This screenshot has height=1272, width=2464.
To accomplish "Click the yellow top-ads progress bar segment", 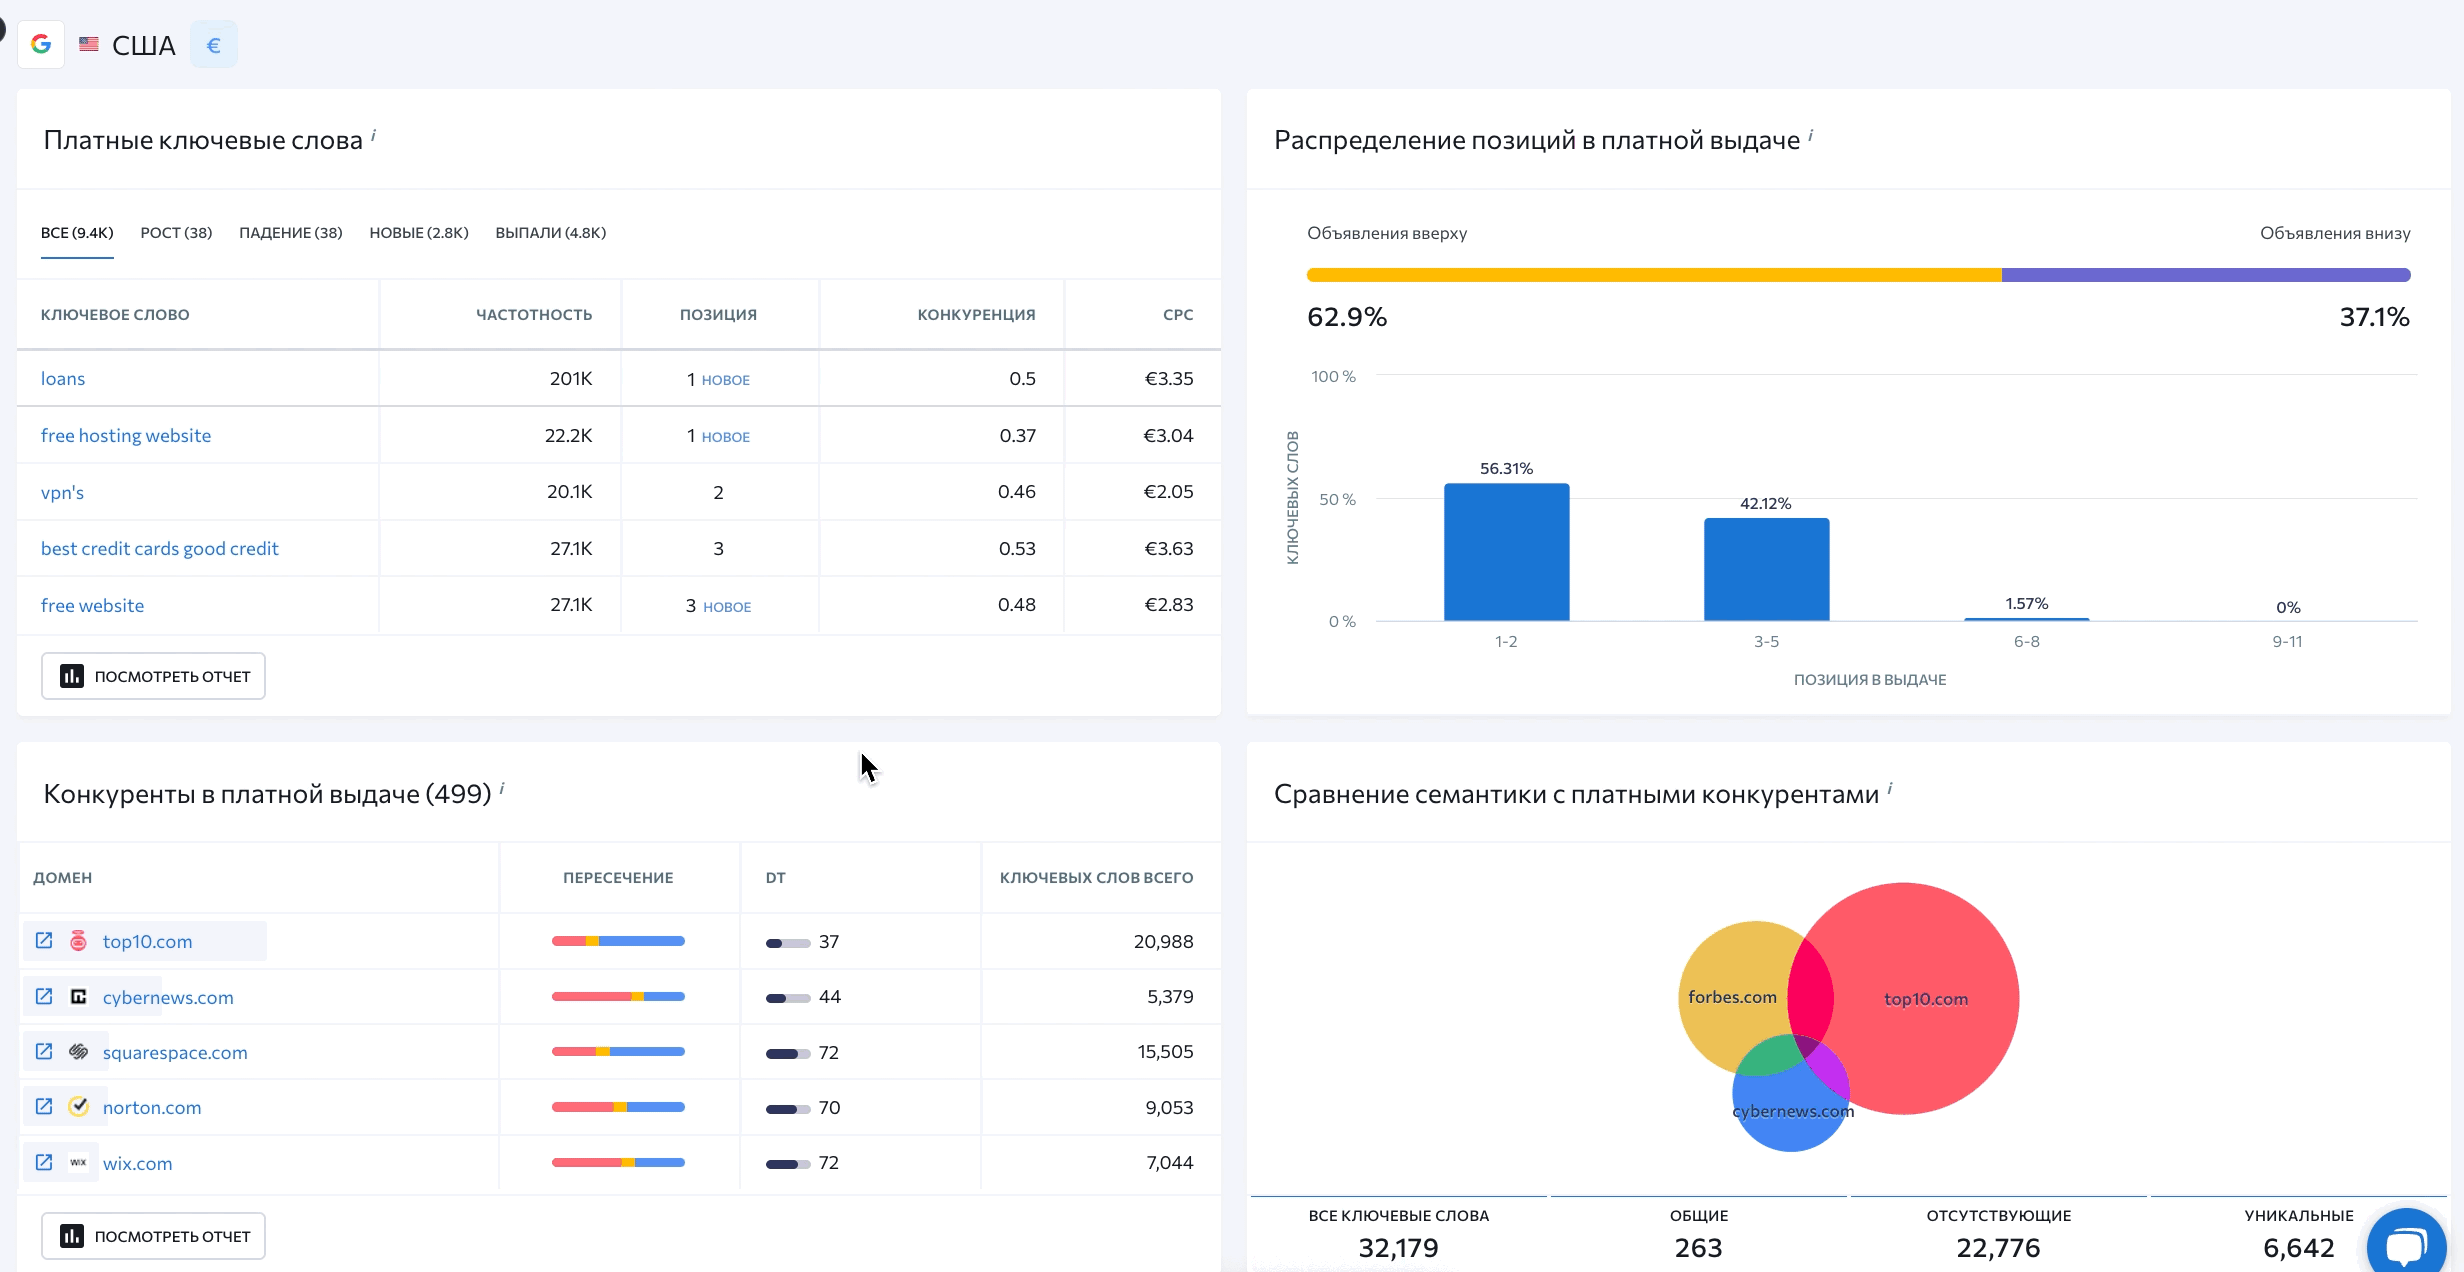I will [x=1653, y=275].
